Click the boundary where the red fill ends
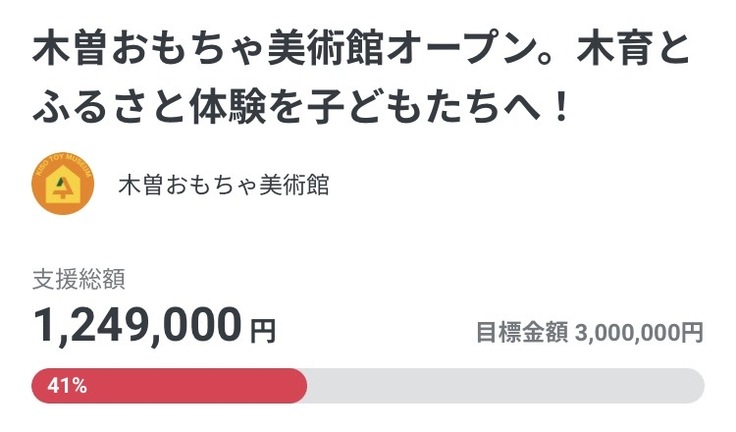 pyautogui.click(x=305, y=386)
